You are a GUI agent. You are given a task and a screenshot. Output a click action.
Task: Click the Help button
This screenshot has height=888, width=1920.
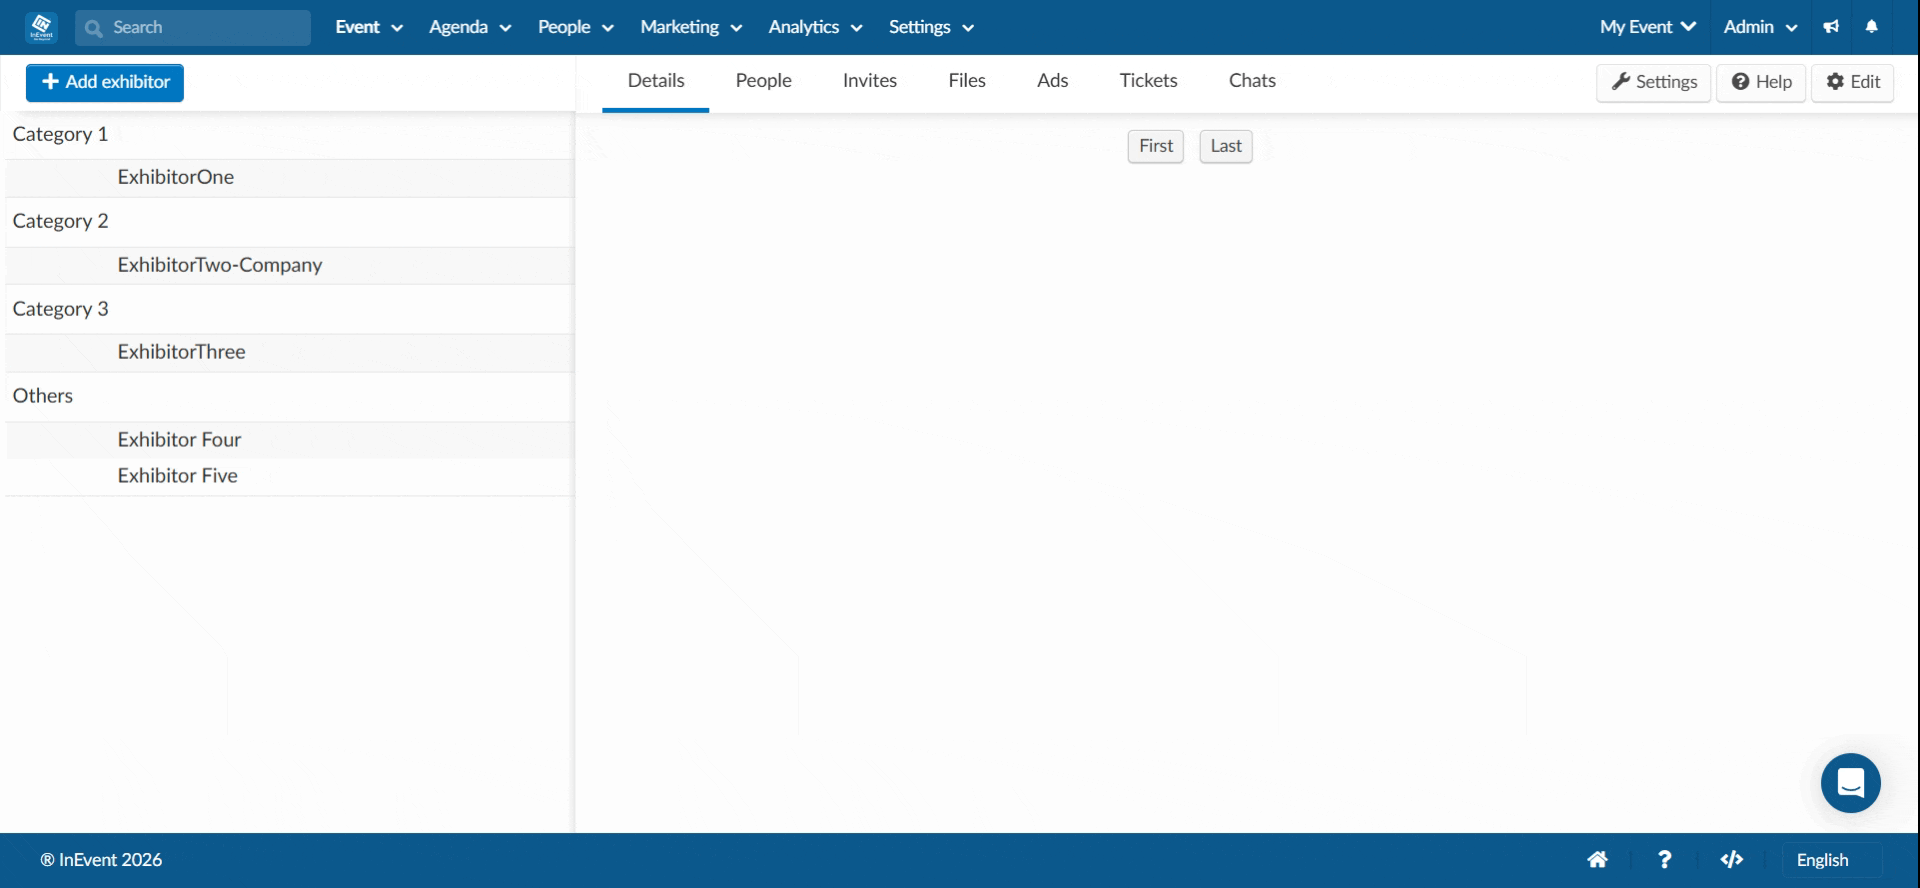point(1762,82)
